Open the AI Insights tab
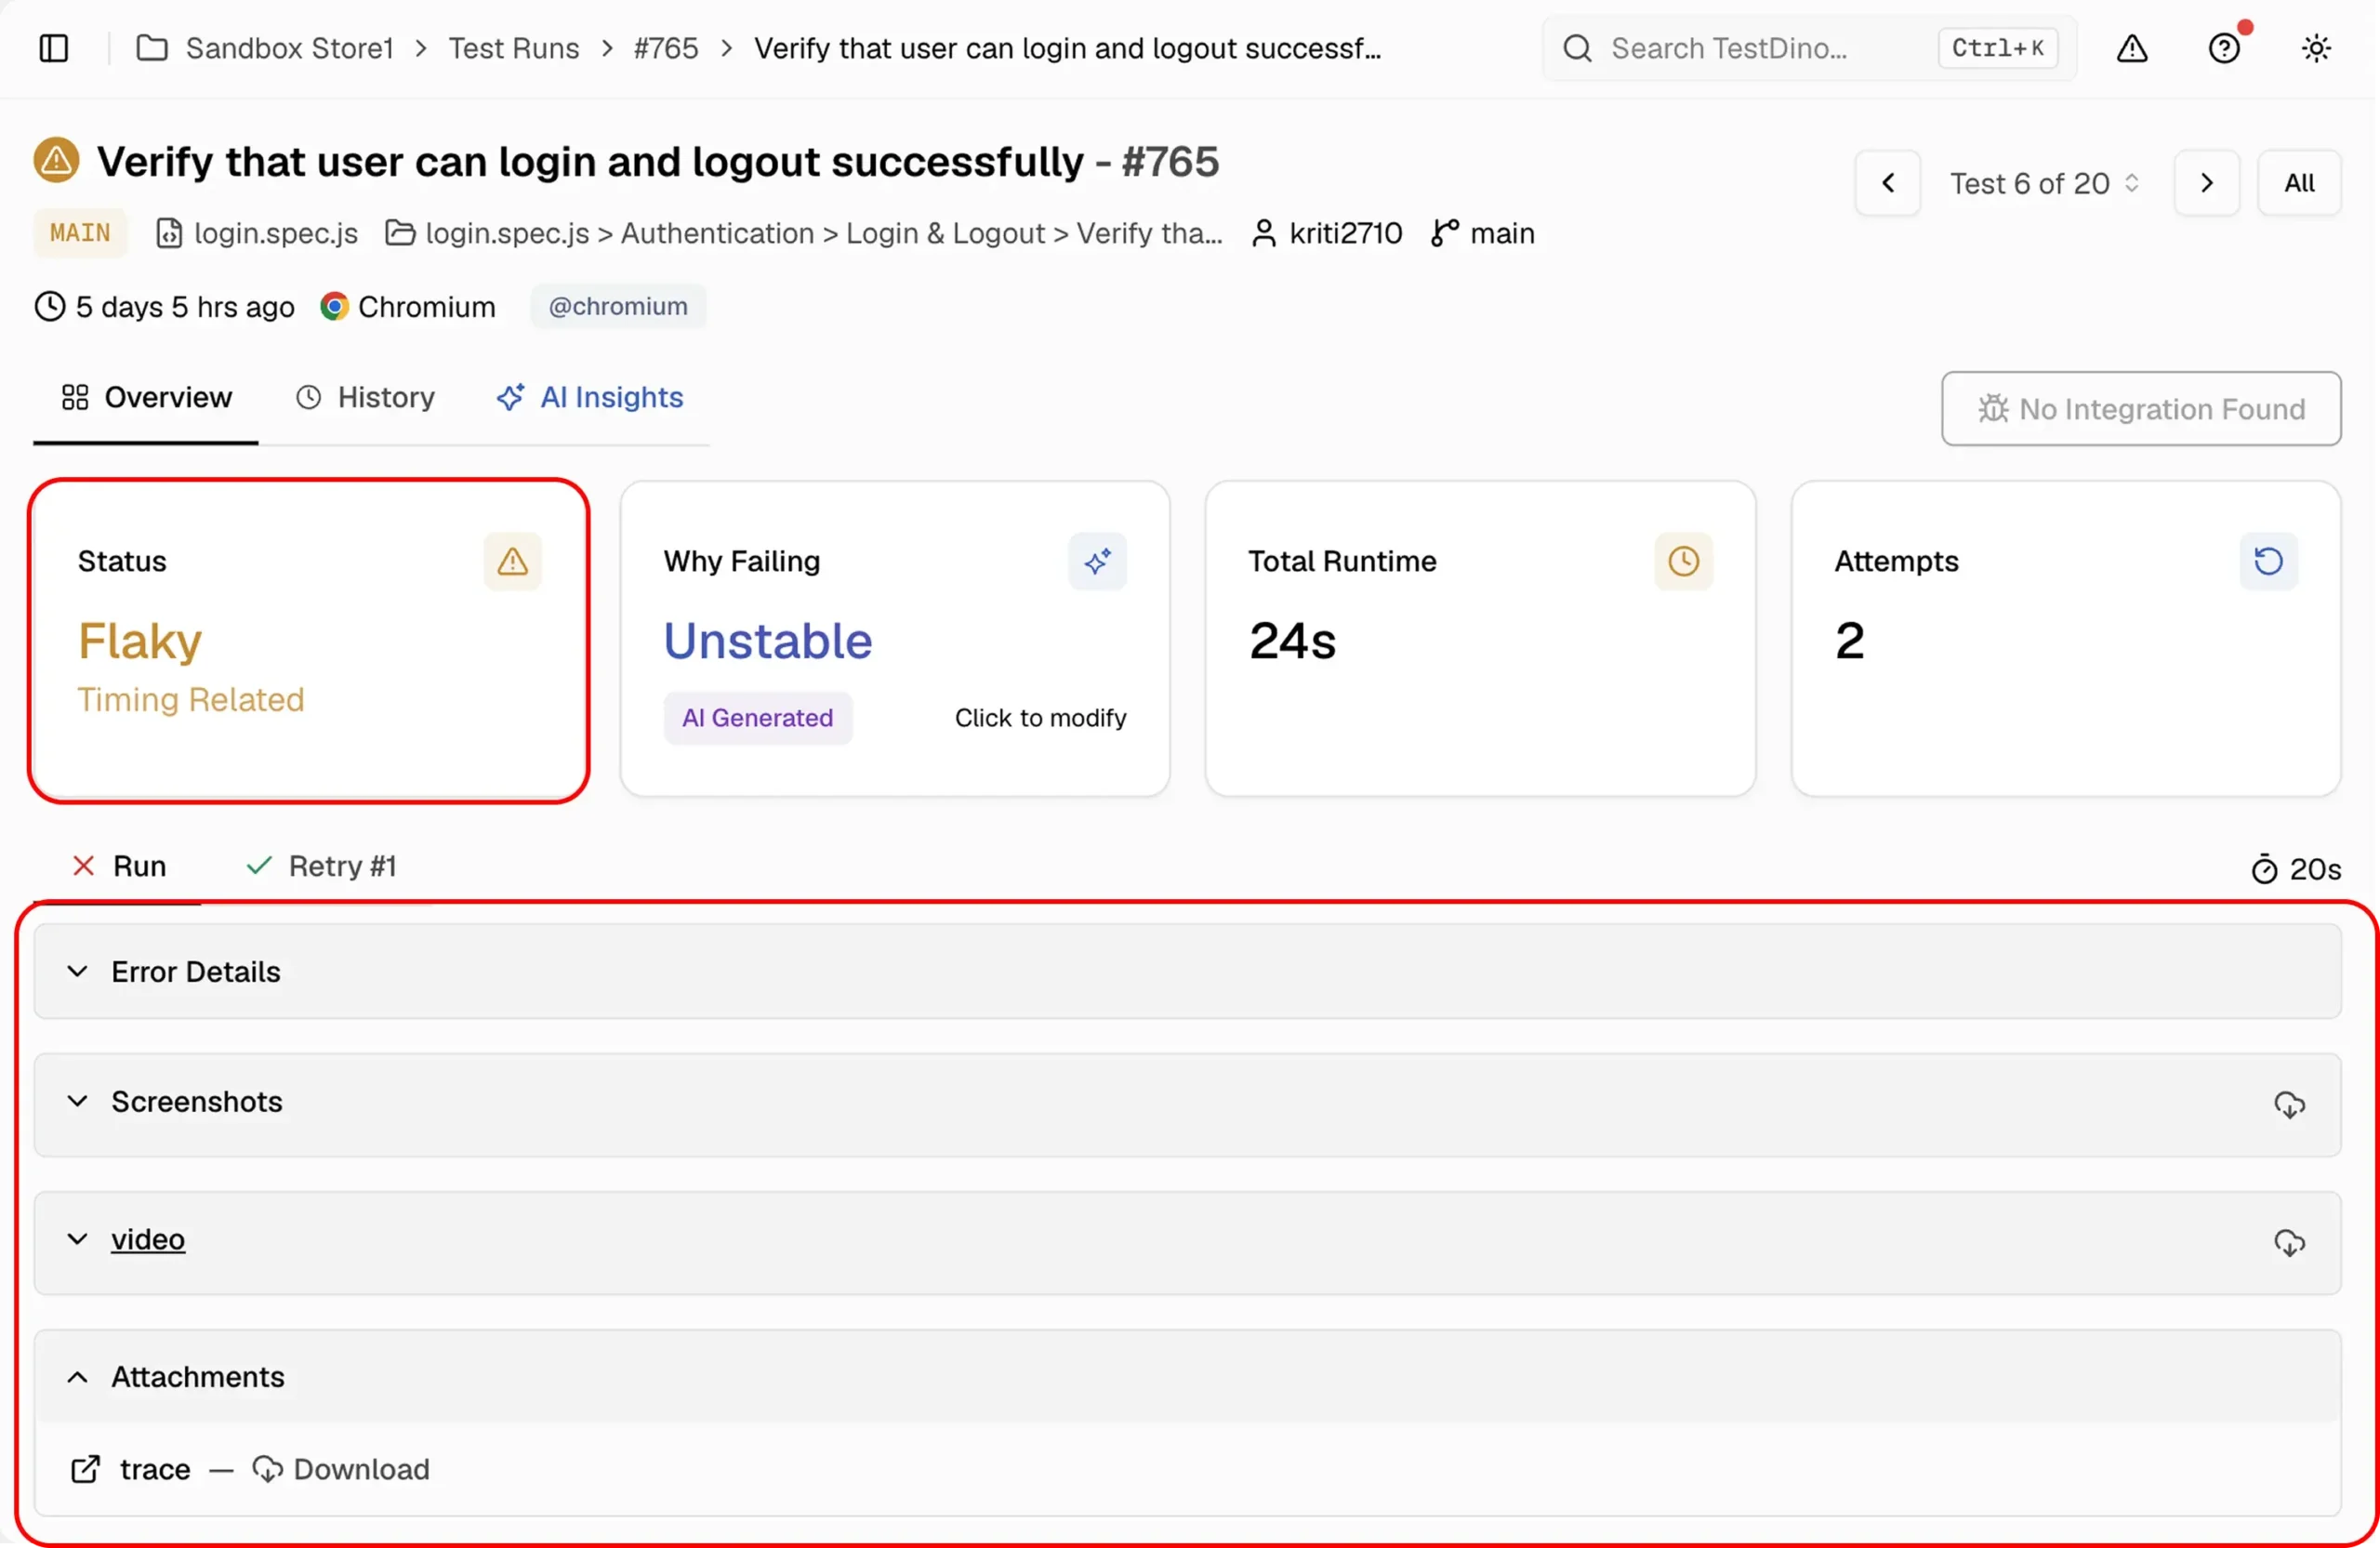The height and width of the screenshot is (1548, 2380). tap(589, 397)
